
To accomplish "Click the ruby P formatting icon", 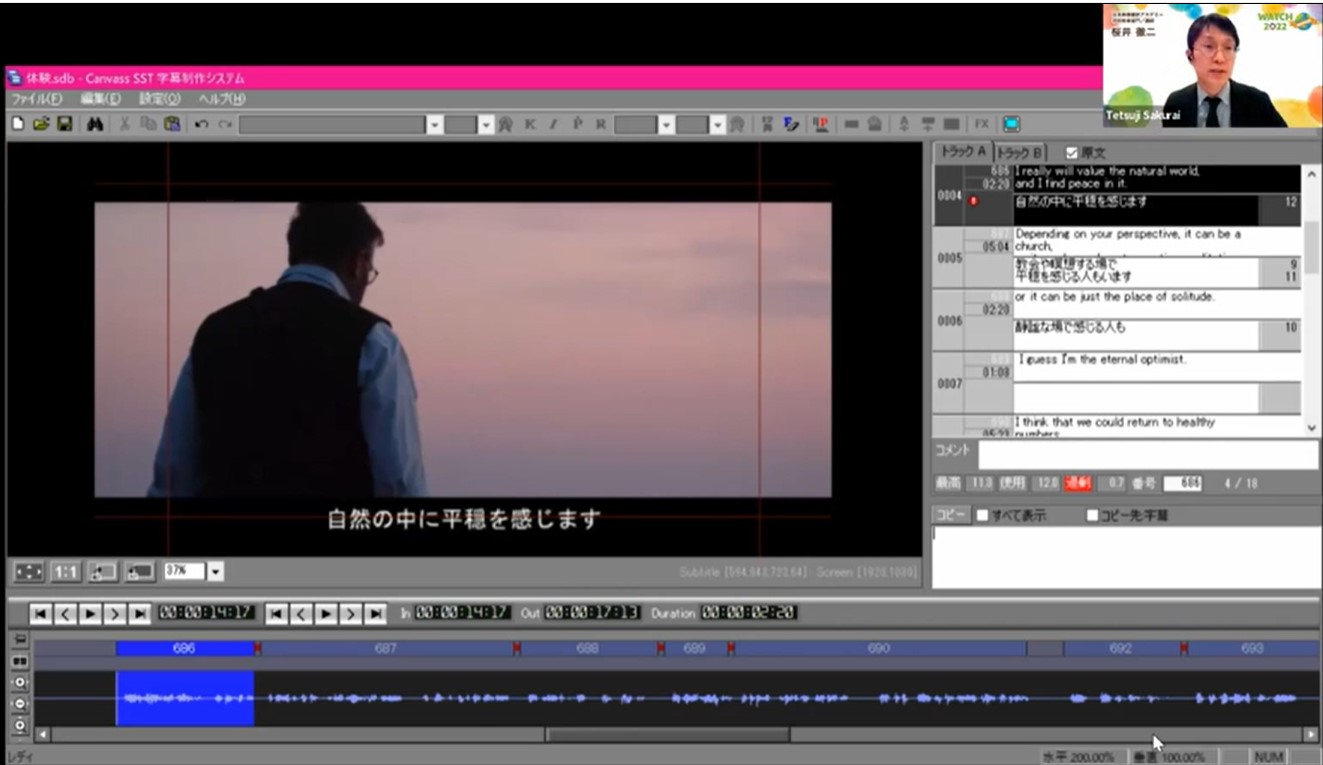I will click(577, 124).
